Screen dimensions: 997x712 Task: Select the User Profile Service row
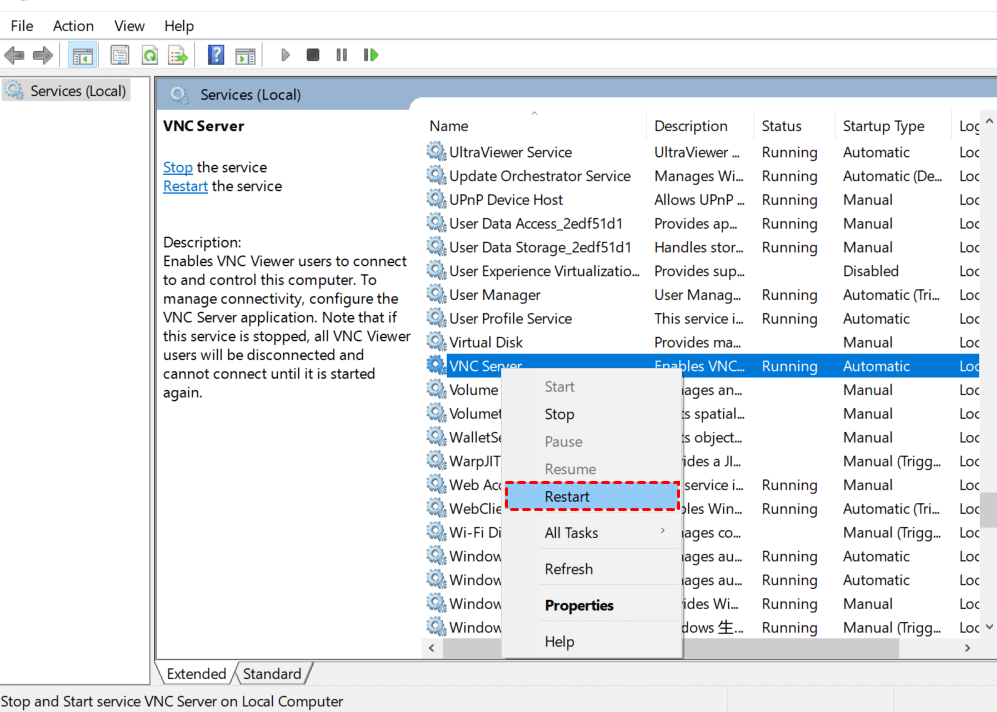703,318
